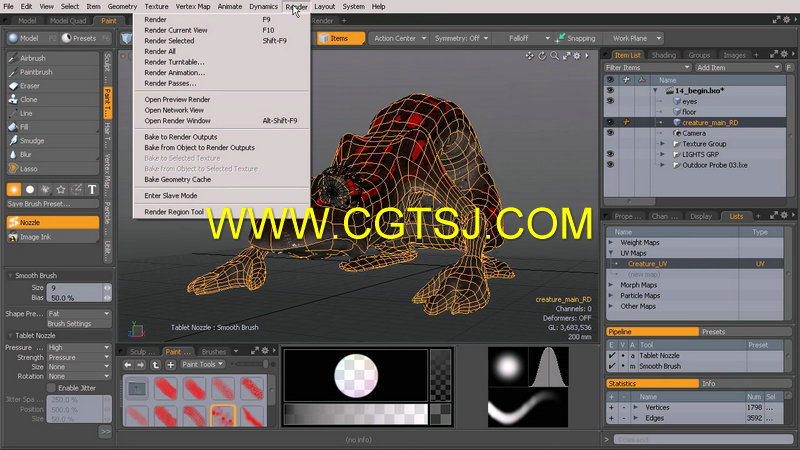Open Shape Preset Fat dropdown
This screenshot has width=800, height=450.
(79, 314)
